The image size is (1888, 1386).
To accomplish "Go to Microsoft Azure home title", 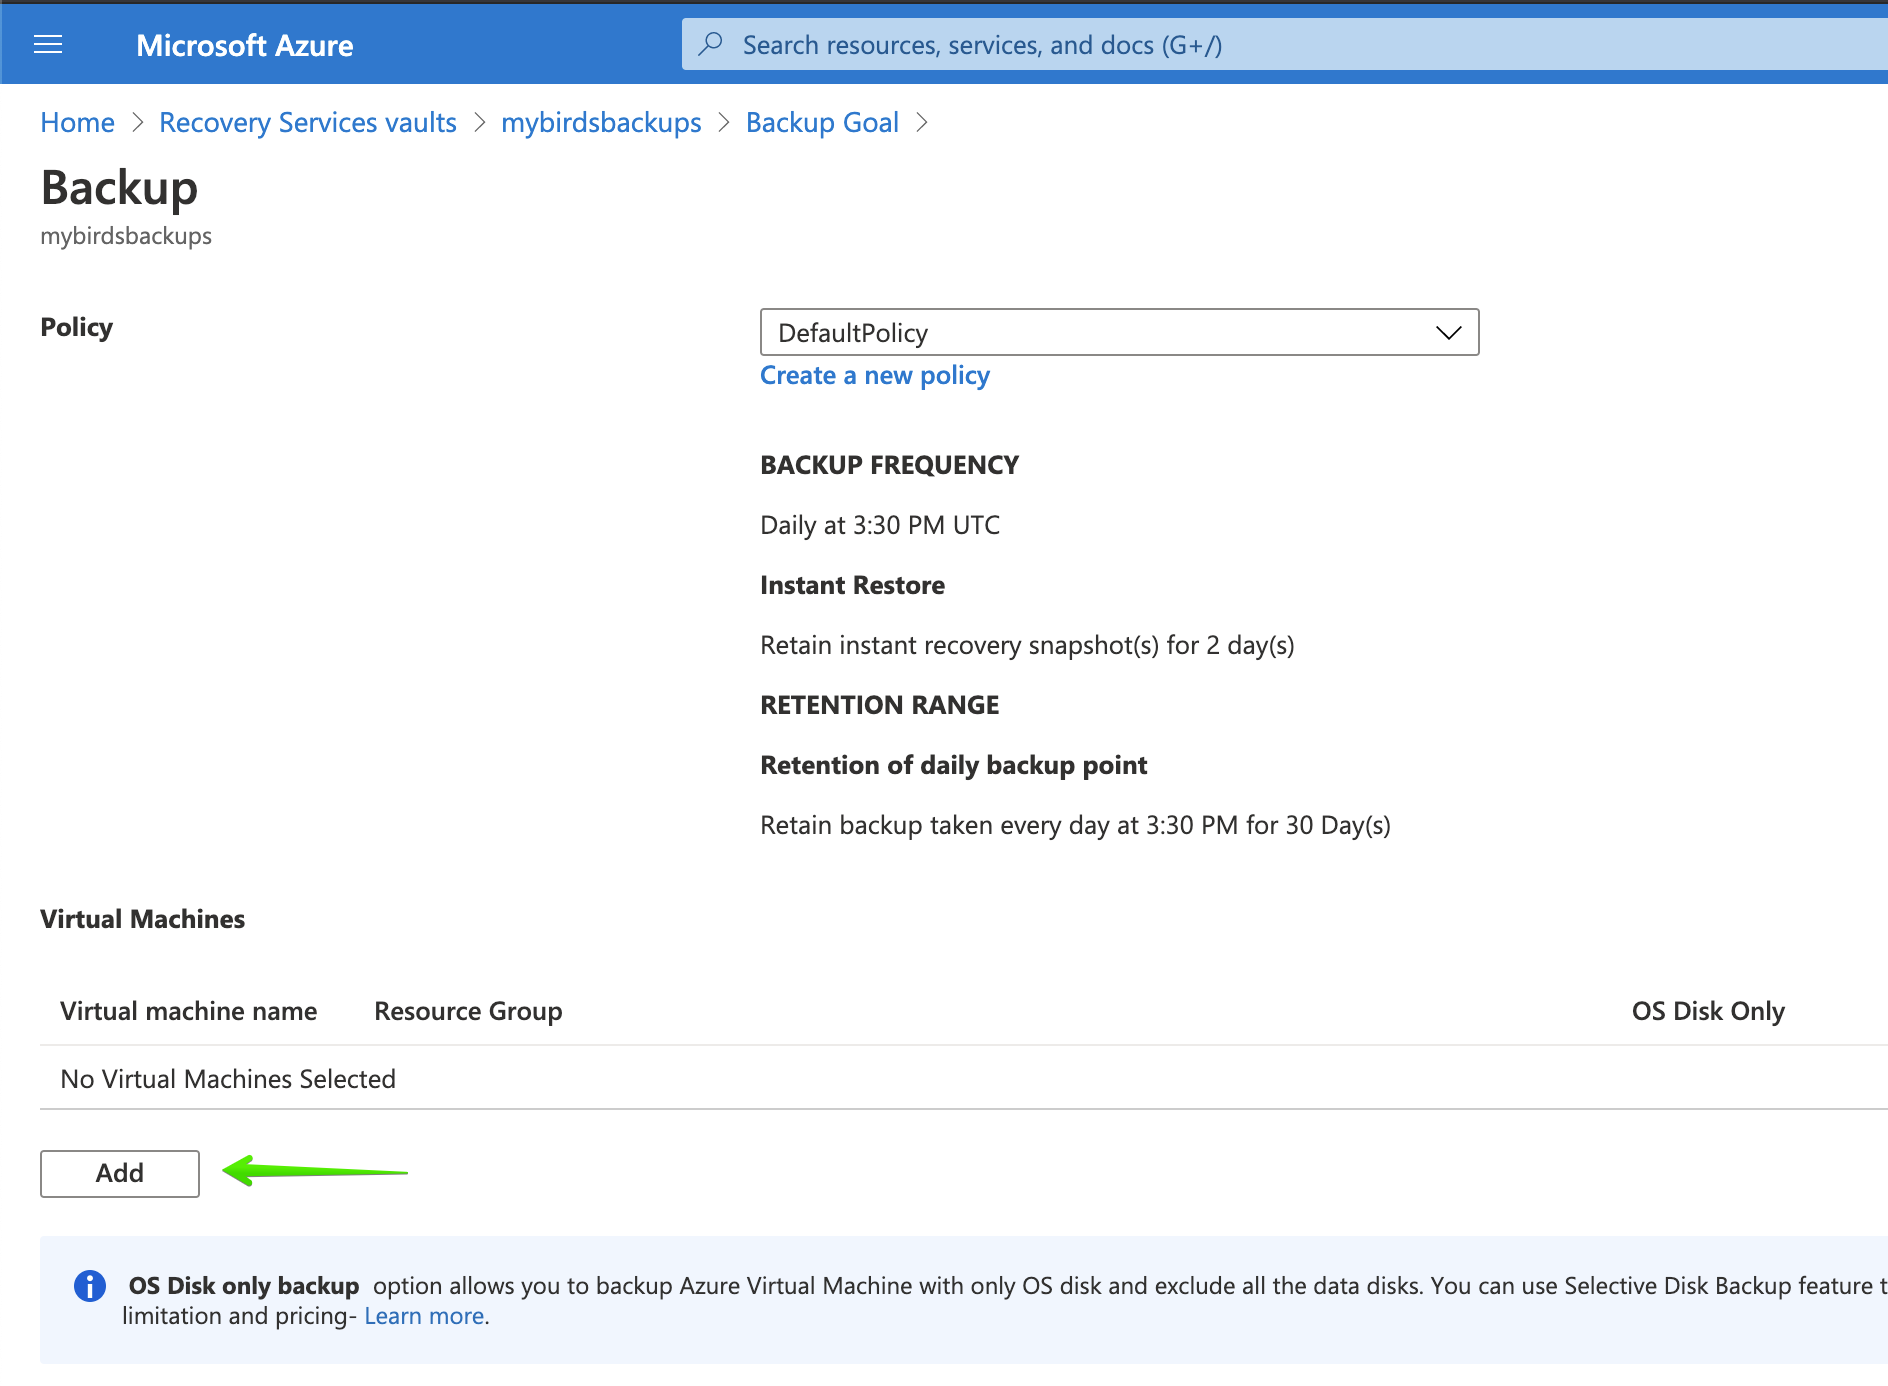I will click(244, 45).
